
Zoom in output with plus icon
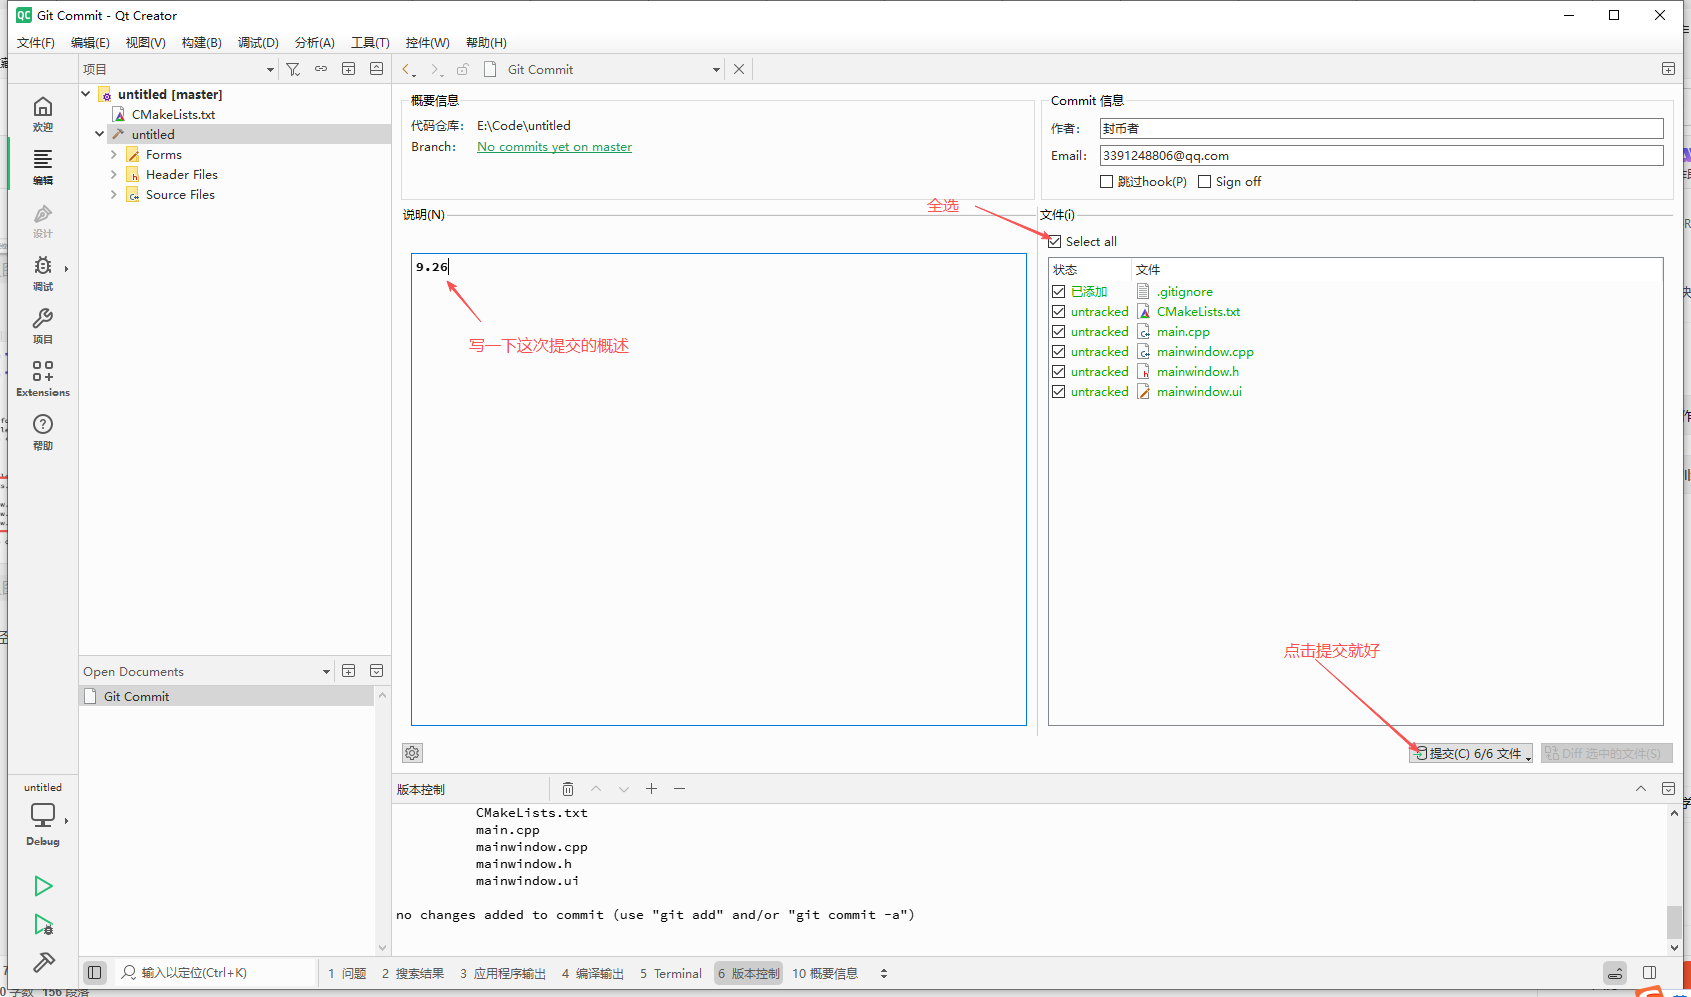click(651, 789)
